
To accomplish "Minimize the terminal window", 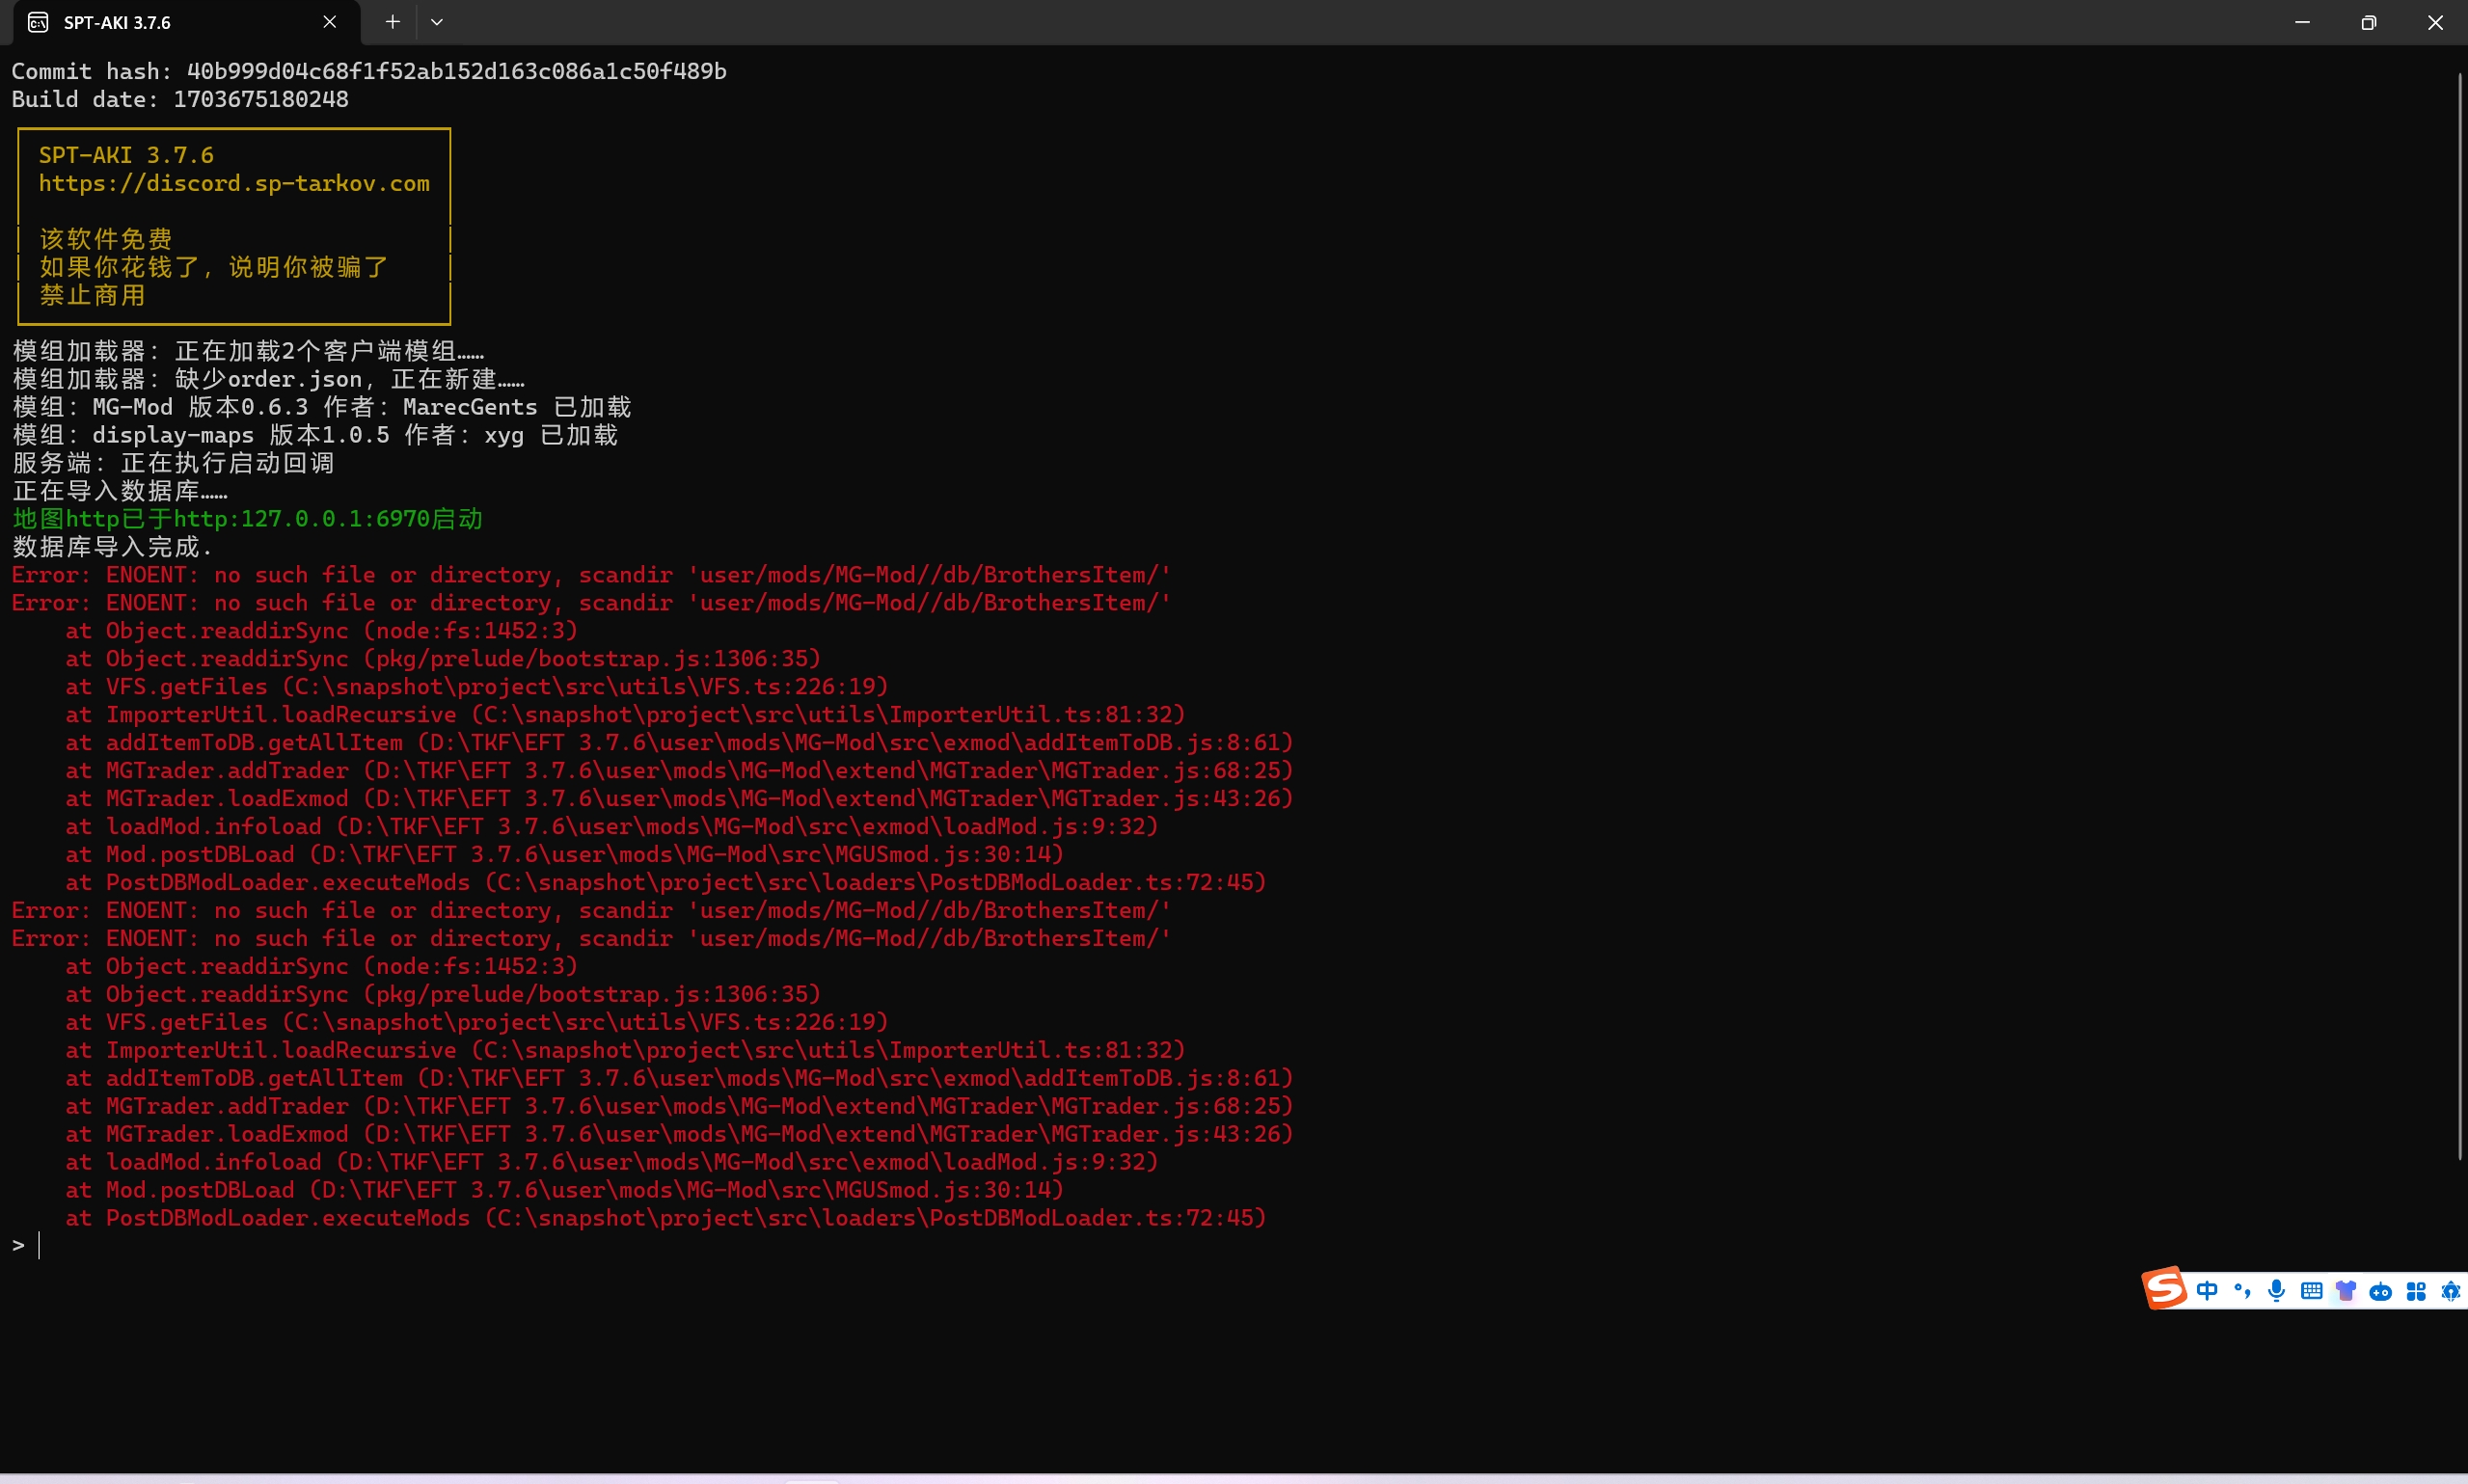I will click(x=2302, y=22).
